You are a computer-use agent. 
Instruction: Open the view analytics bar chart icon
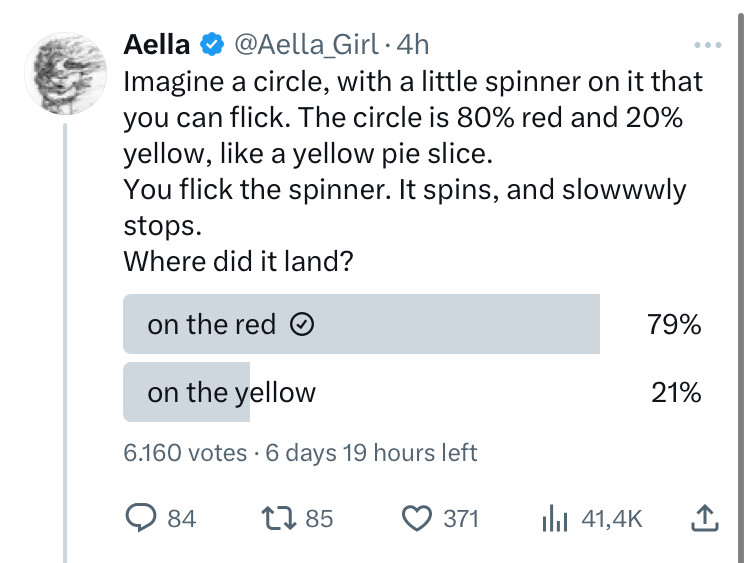click(553, 518)
